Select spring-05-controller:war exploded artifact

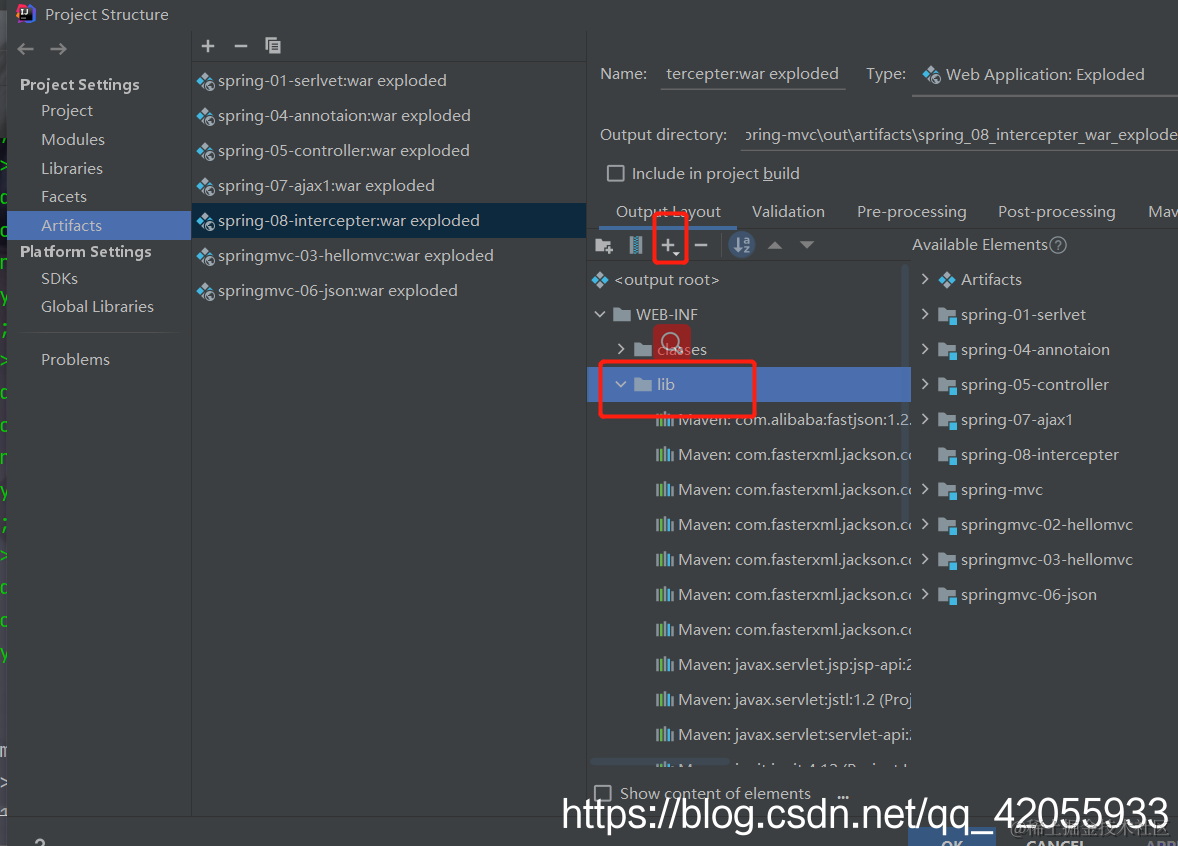click(388, 151)
